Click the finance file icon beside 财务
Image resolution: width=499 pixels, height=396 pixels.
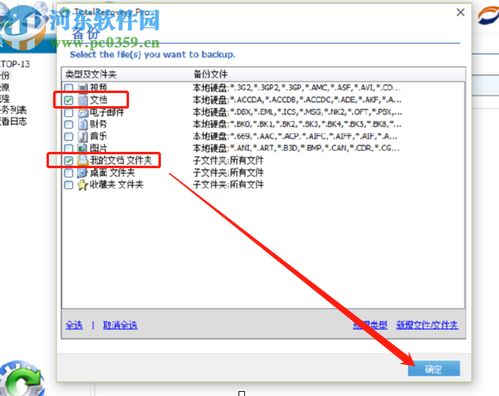click(x=83, y=124)
